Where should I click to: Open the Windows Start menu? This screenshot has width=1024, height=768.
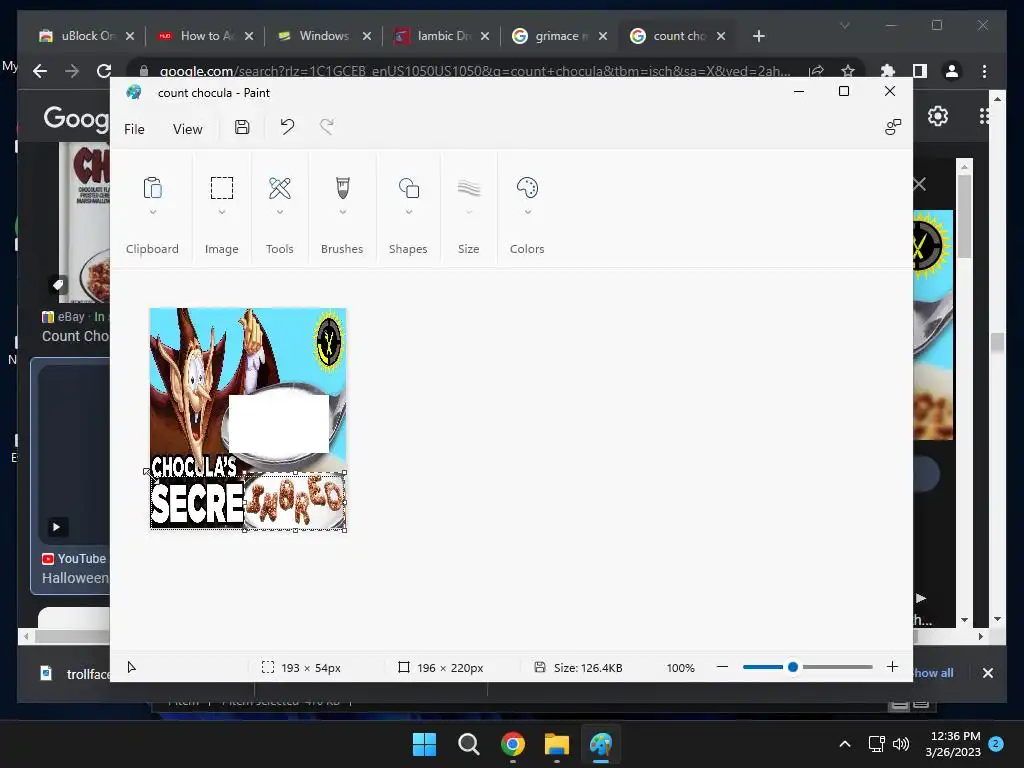424,744
